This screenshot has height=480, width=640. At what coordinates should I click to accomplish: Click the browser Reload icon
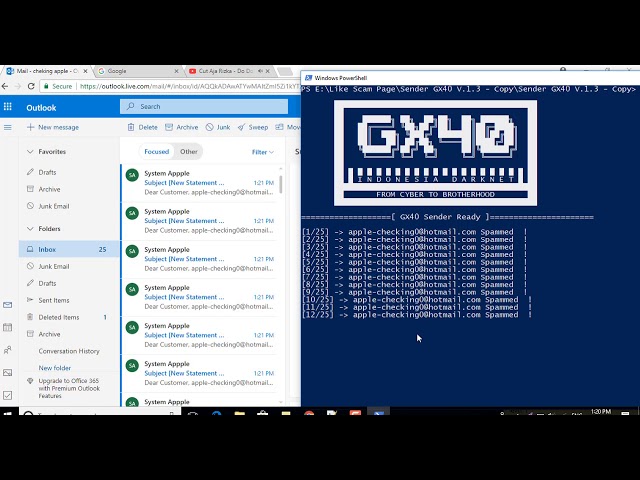point(31,86)
